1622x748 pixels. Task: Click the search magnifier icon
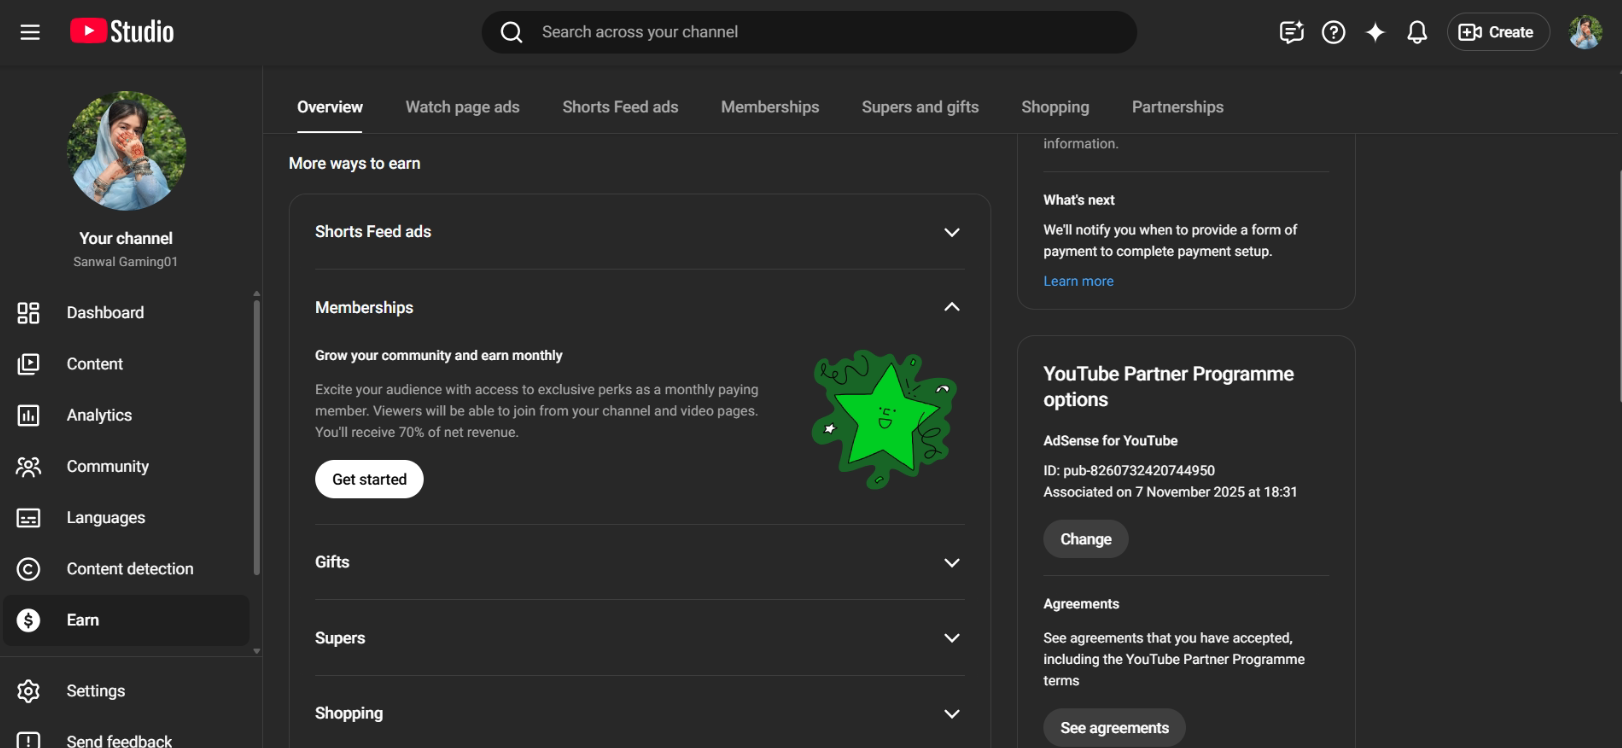511,32
